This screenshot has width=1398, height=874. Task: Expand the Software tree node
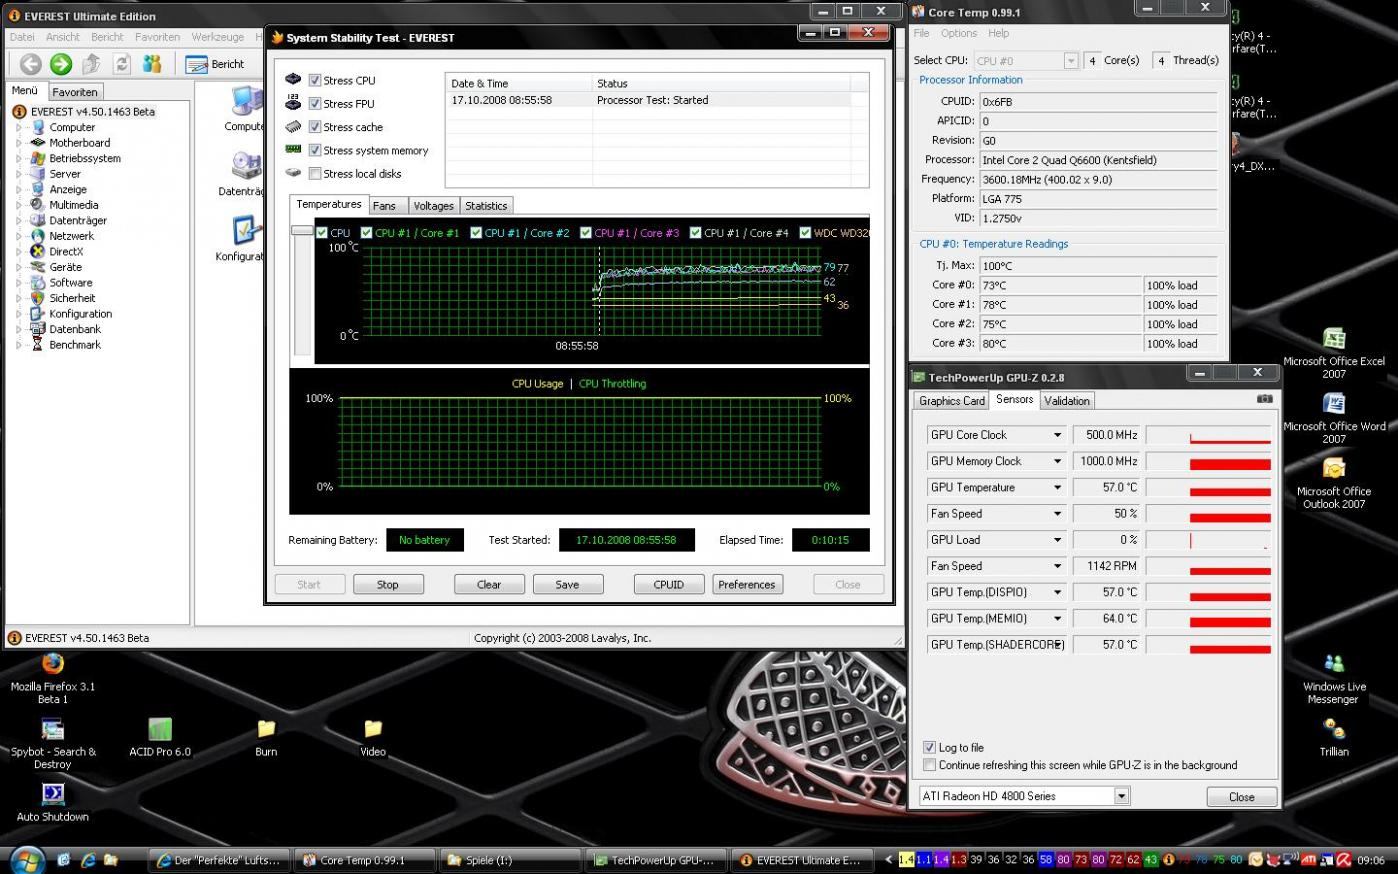[18, 283]
